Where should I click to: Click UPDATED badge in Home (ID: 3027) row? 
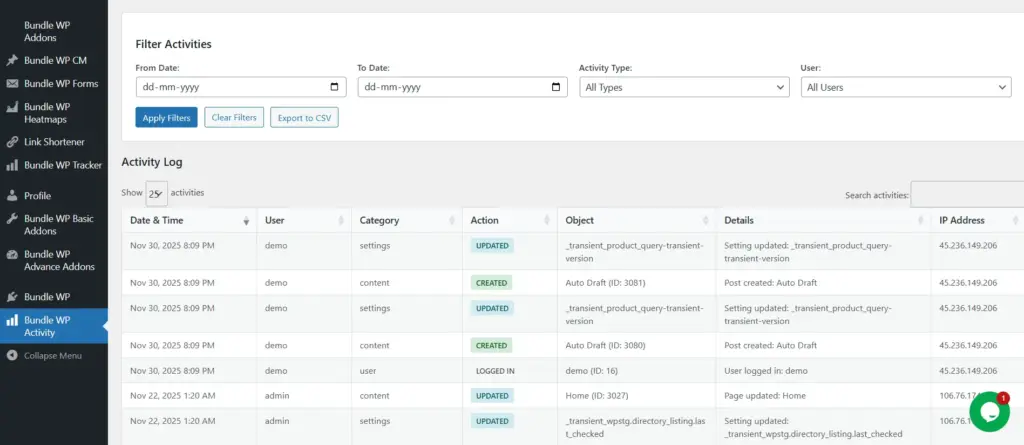coord(492,395)
